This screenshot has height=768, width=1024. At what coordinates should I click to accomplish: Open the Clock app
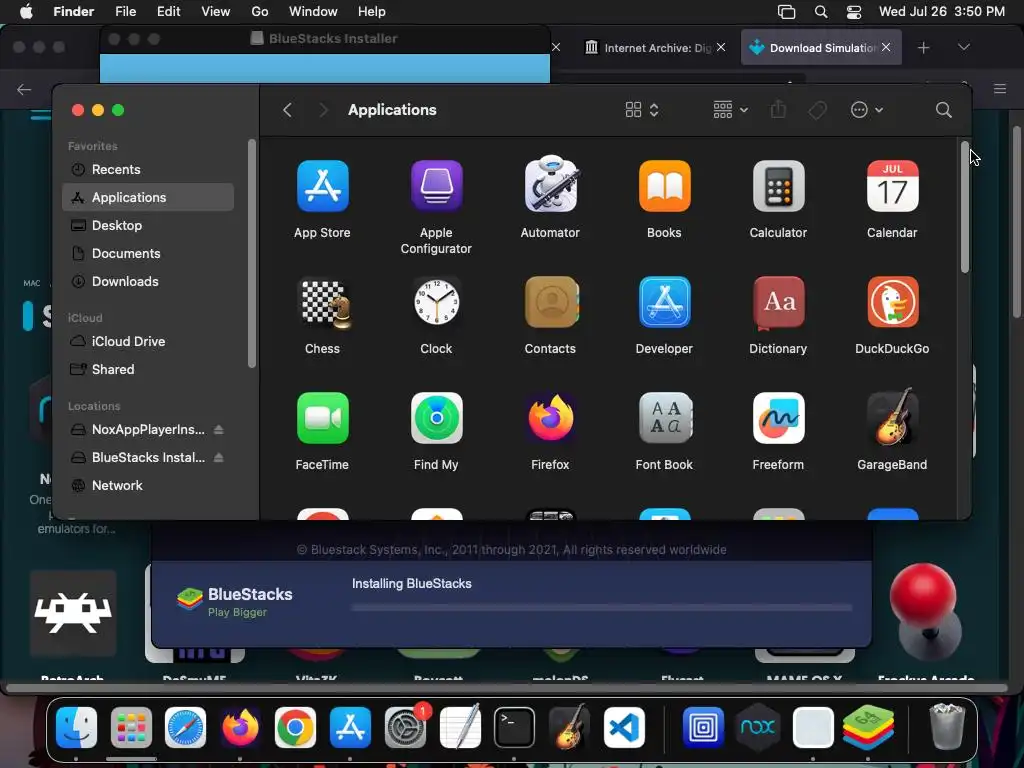coord(436,302)
